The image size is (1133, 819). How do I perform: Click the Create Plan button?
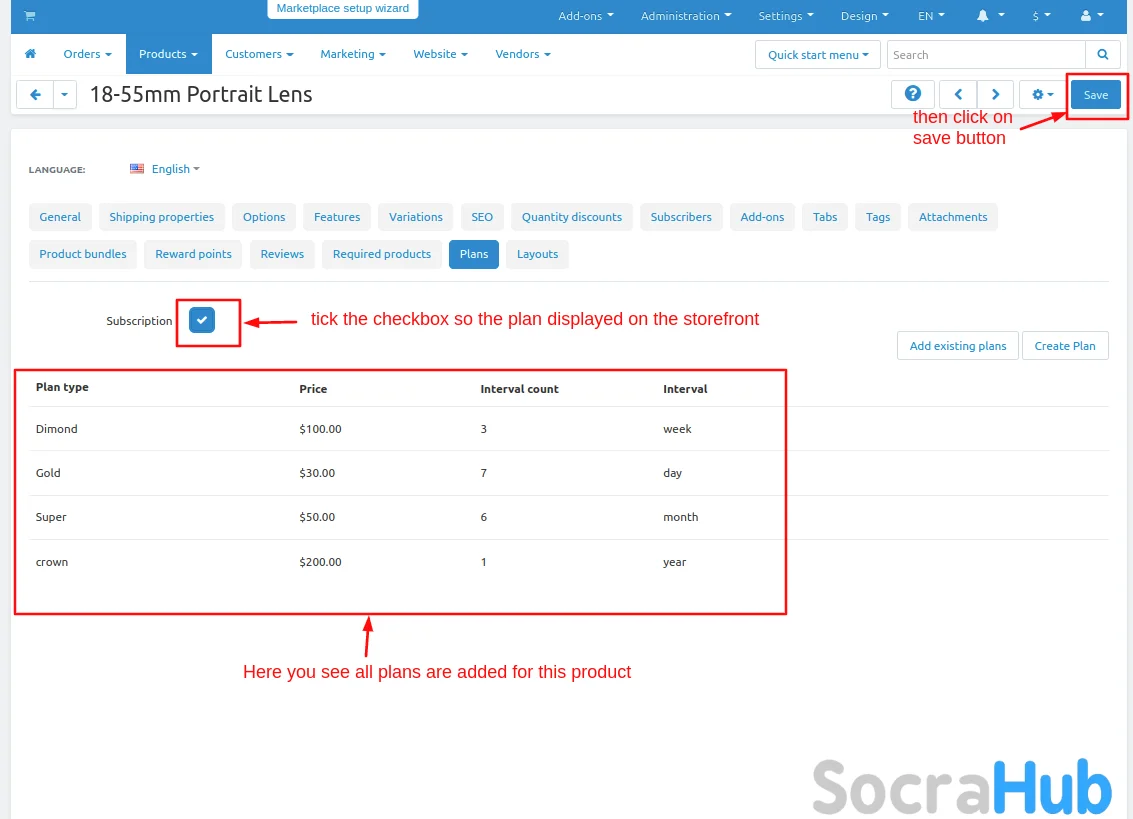(x=1064, y=346)
